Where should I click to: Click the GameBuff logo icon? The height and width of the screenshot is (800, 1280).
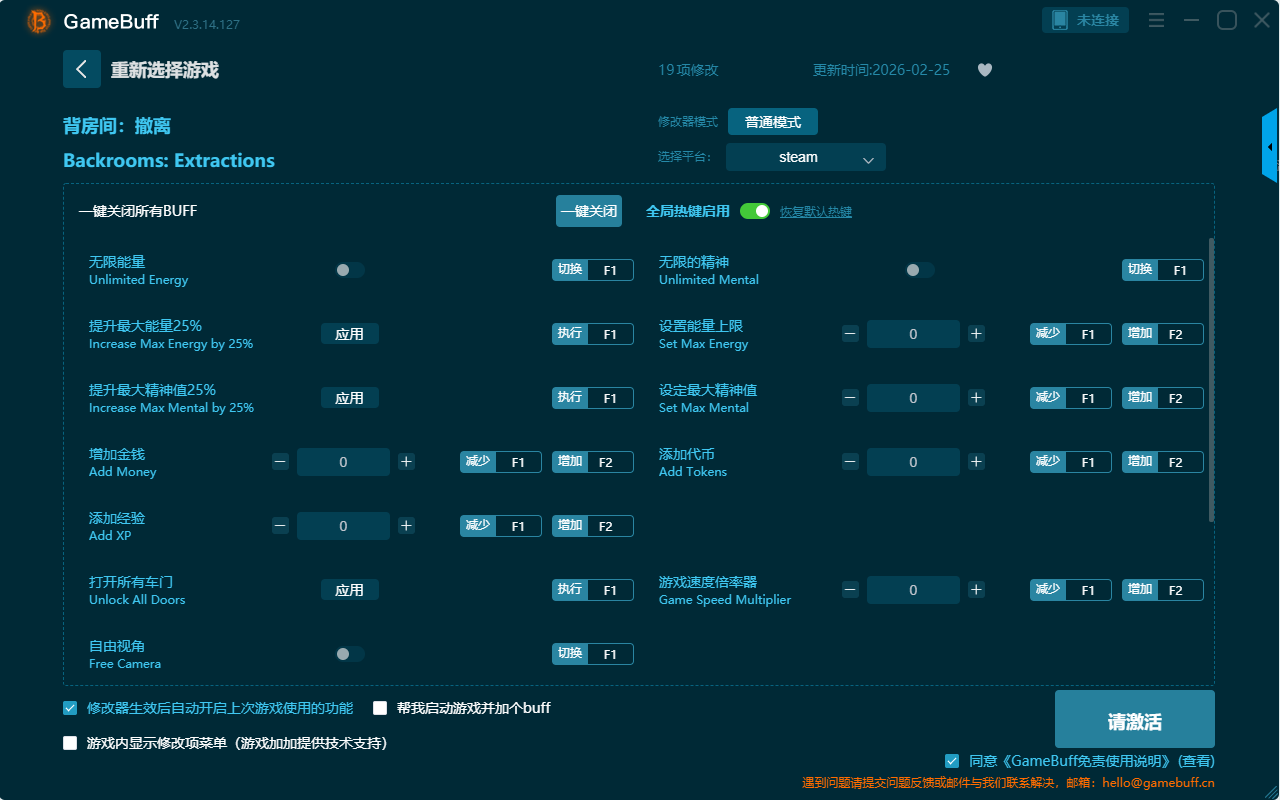click(39, 21)
